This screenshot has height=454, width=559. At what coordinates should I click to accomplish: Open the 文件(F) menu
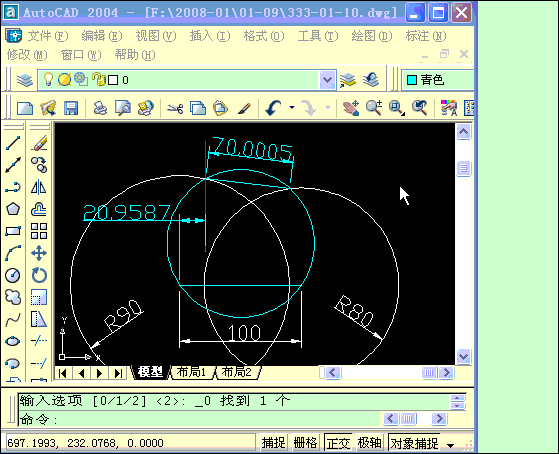click(x=48, y=36)
